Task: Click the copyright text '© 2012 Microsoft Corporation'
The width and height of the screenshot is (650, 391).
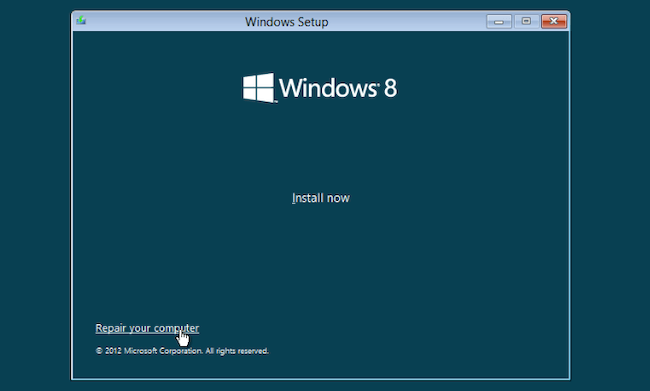Action: click(149, 351)
